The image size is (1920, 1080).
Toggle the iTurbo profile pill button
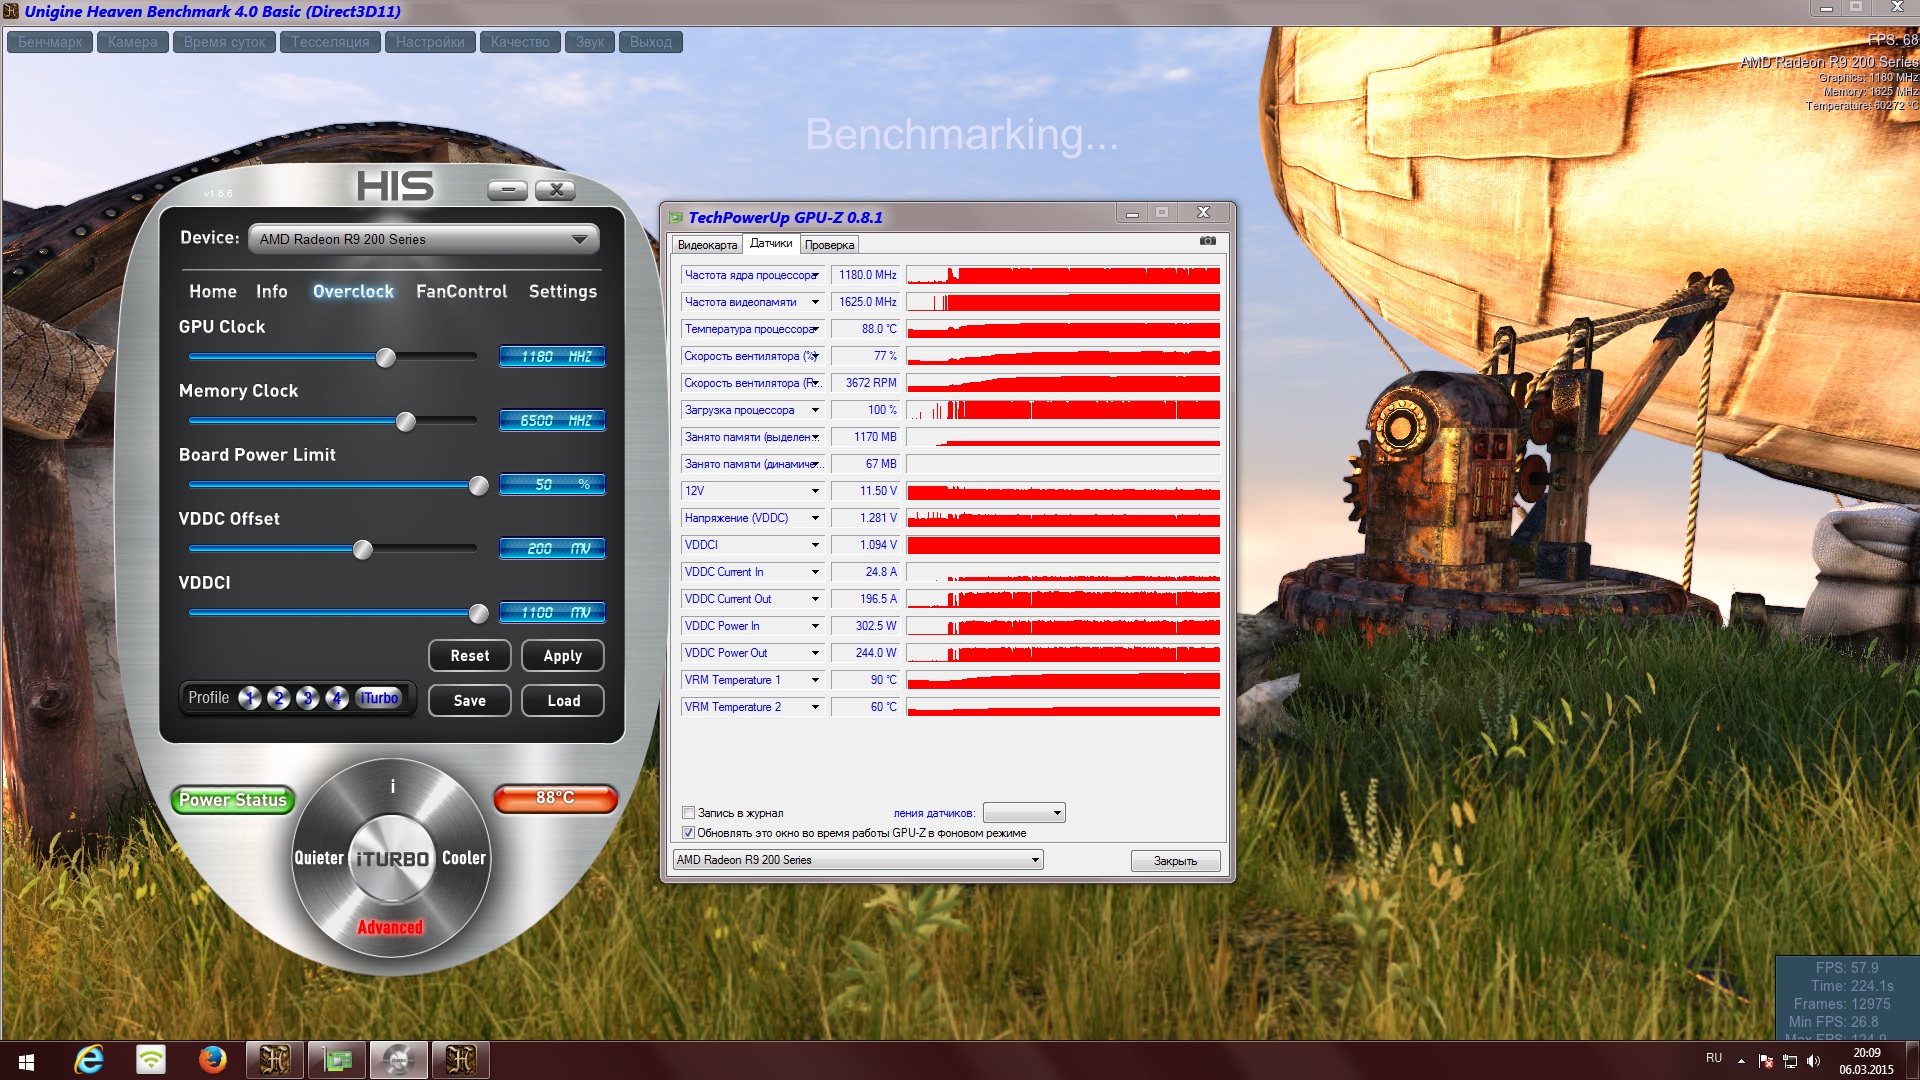coord(378,698)
